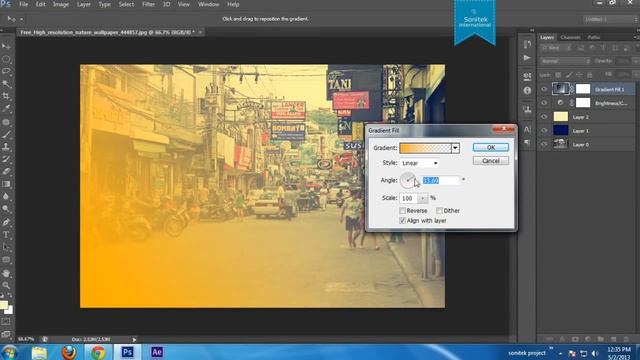
Task: Select the Lasso tool
Action: (x=6, y=71)
